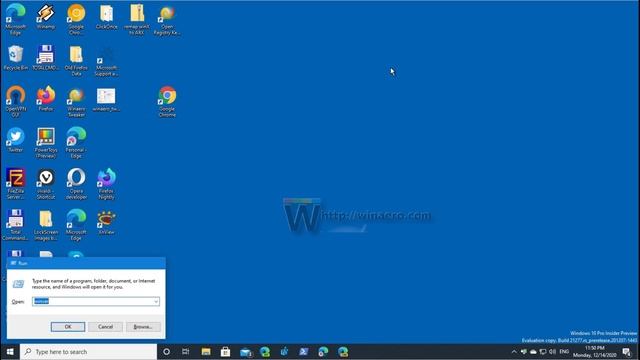Viewport: 640px width, 360px height.
Task: Expand the Open combo box history arrow
Action: (x=156, y=302)
